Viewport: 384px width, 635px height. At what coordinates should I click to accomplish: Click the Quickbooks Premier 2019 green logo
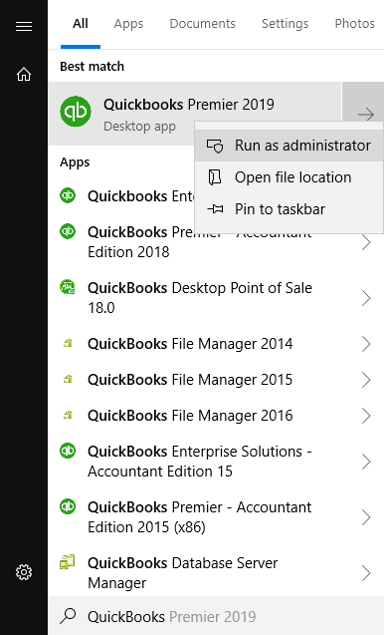tap(76, 111)
